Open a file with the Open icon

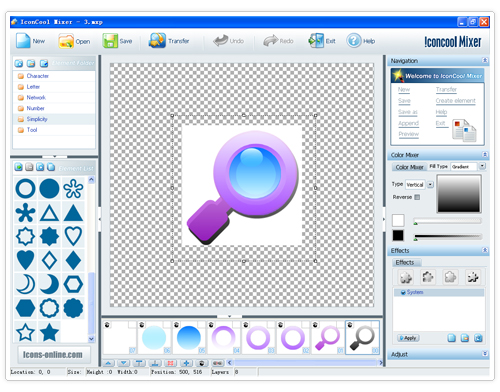tap(66, 41)
